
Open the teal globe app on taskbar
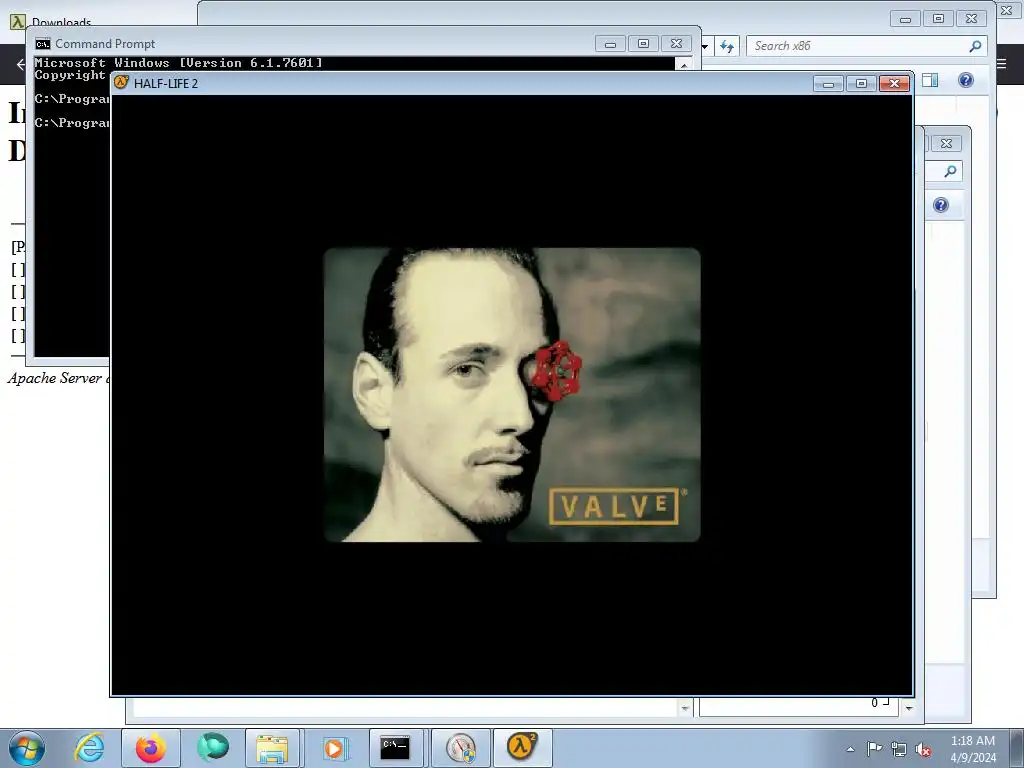(x=213, y=748)
